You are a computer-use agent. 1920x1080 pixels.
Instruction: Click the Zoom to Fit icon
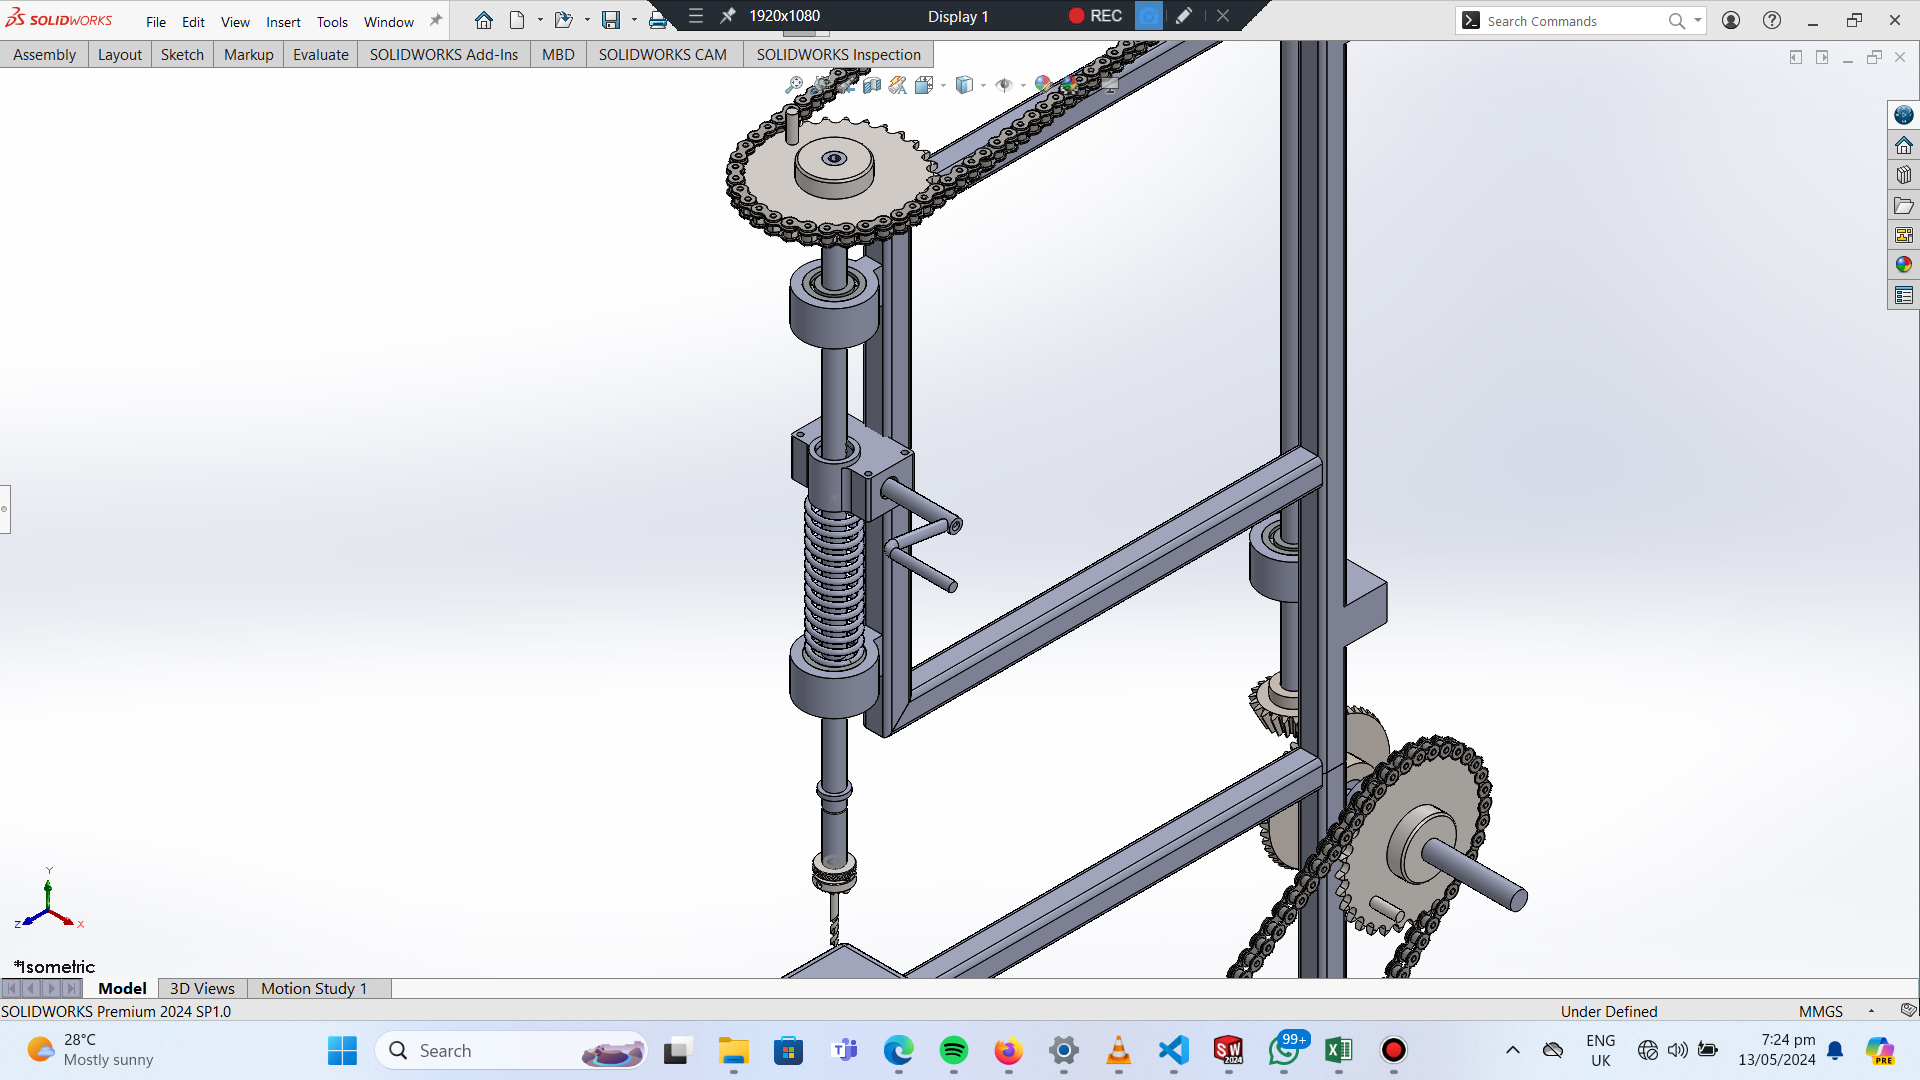pyautogui.click(x=794, y=85)
